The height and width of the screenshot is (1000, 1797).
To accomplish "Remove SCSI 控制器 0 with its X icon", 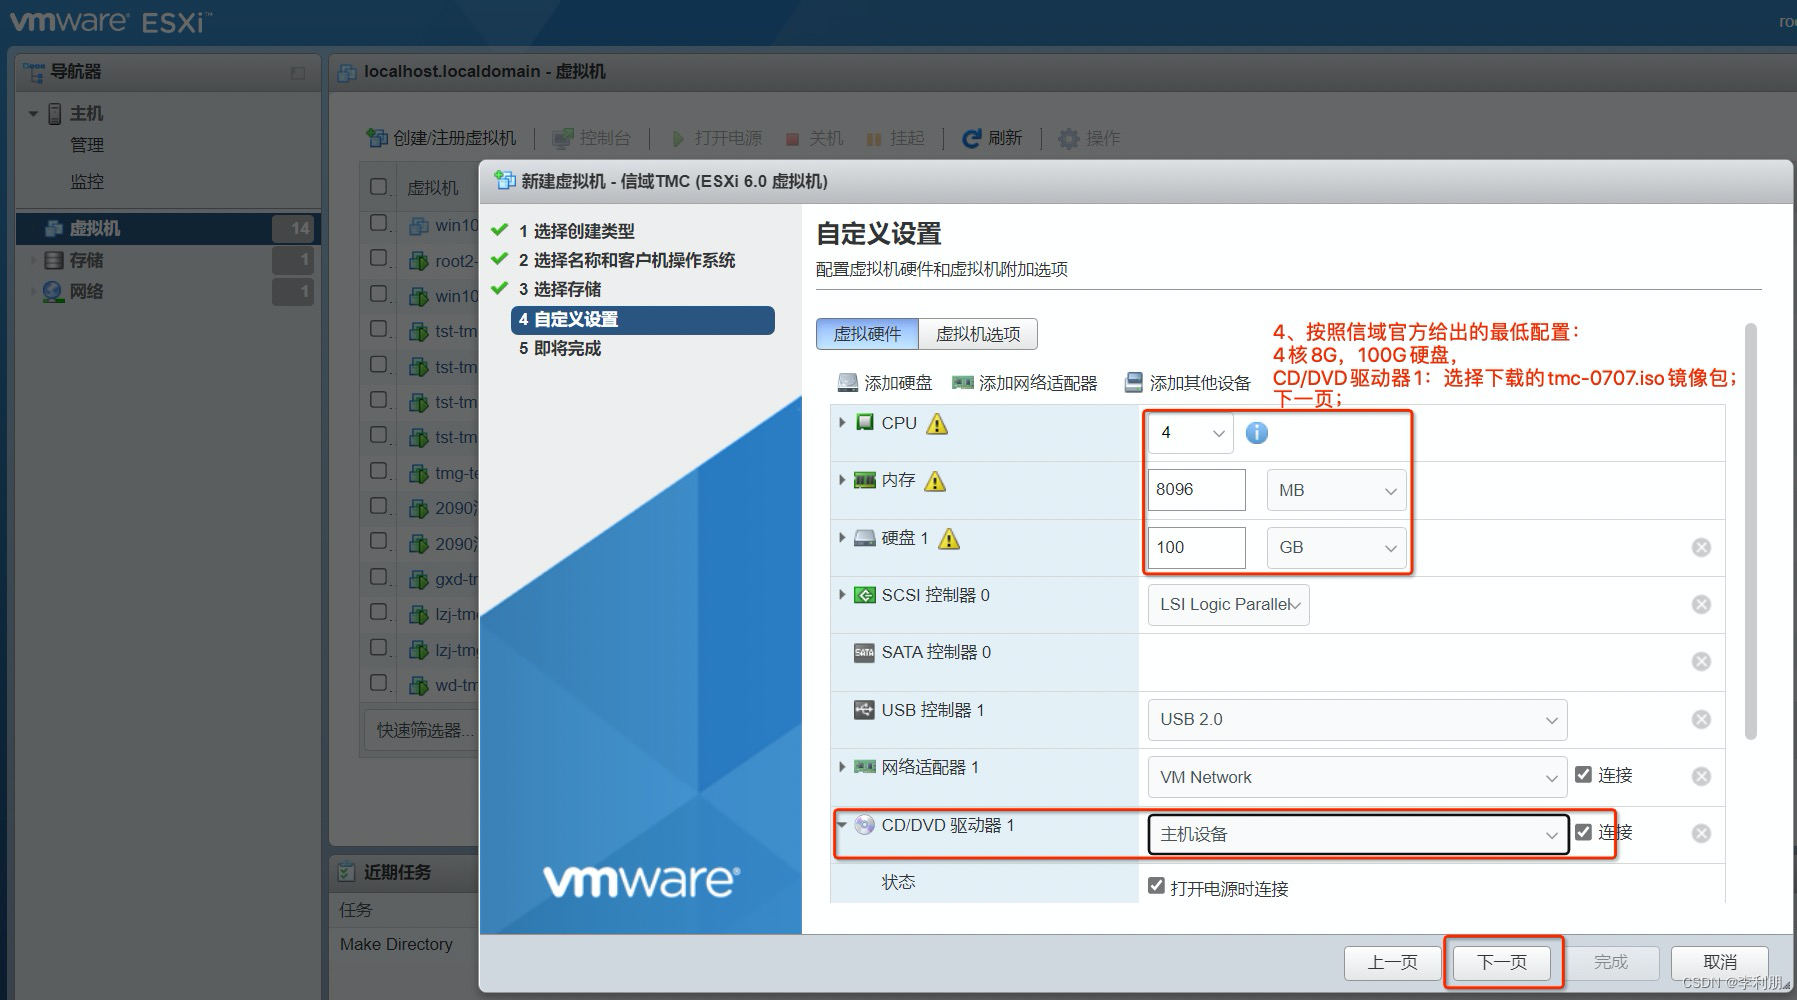I will point(1701,604).
